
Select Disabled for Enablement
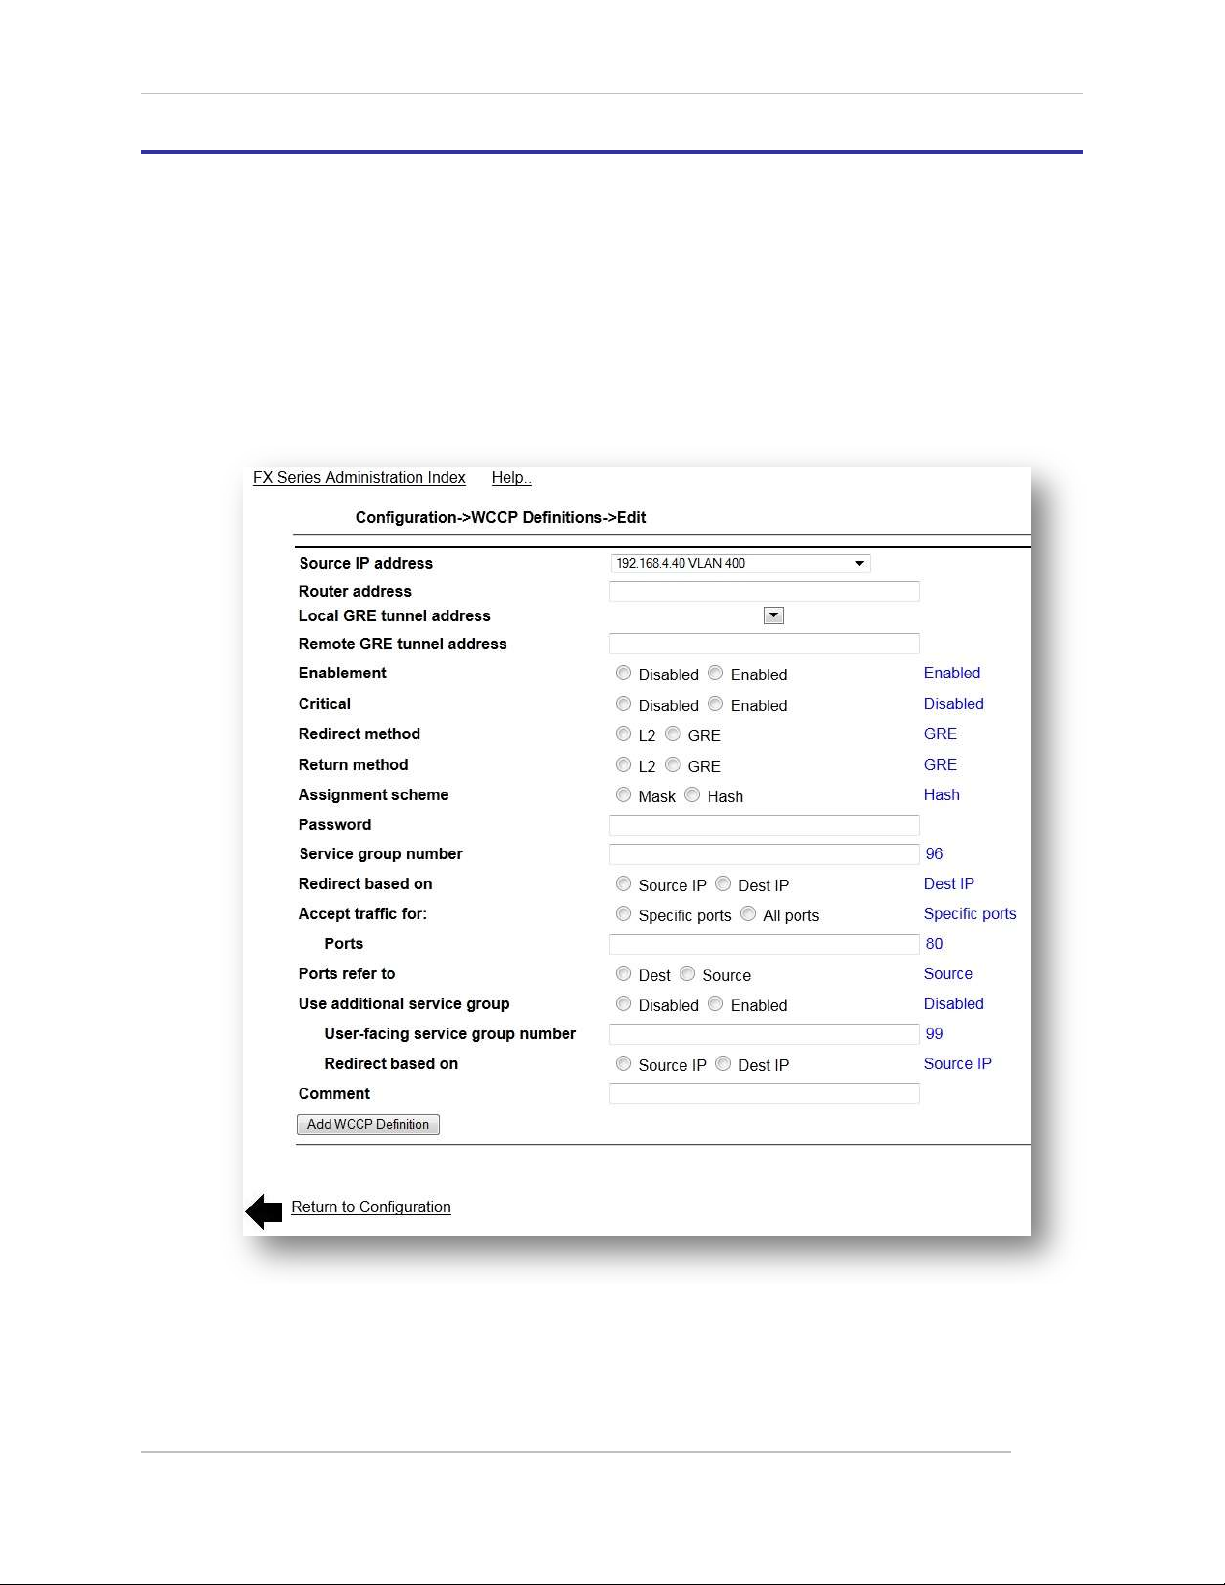click(x=624, y=673)
